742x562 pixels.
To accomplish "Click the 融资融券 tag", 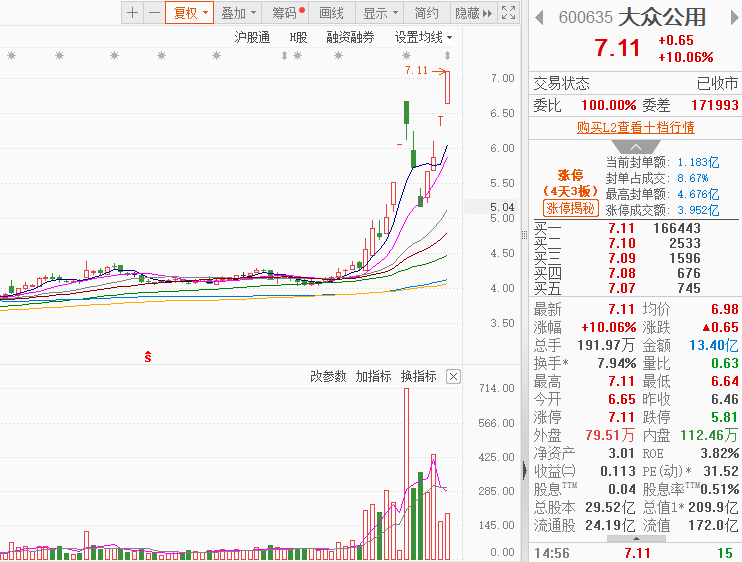I will [350, 37].
